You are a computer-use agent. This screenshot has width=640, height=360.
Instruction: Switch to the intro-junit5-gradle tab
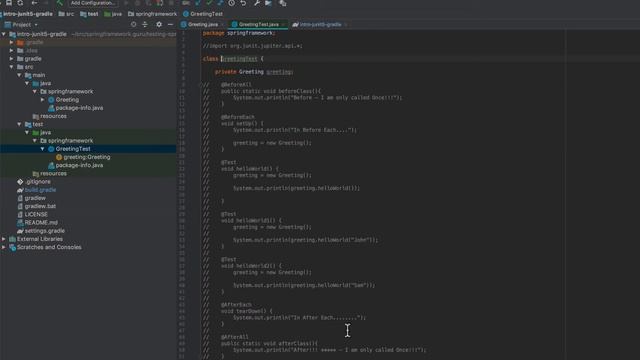tap(320, 24)
